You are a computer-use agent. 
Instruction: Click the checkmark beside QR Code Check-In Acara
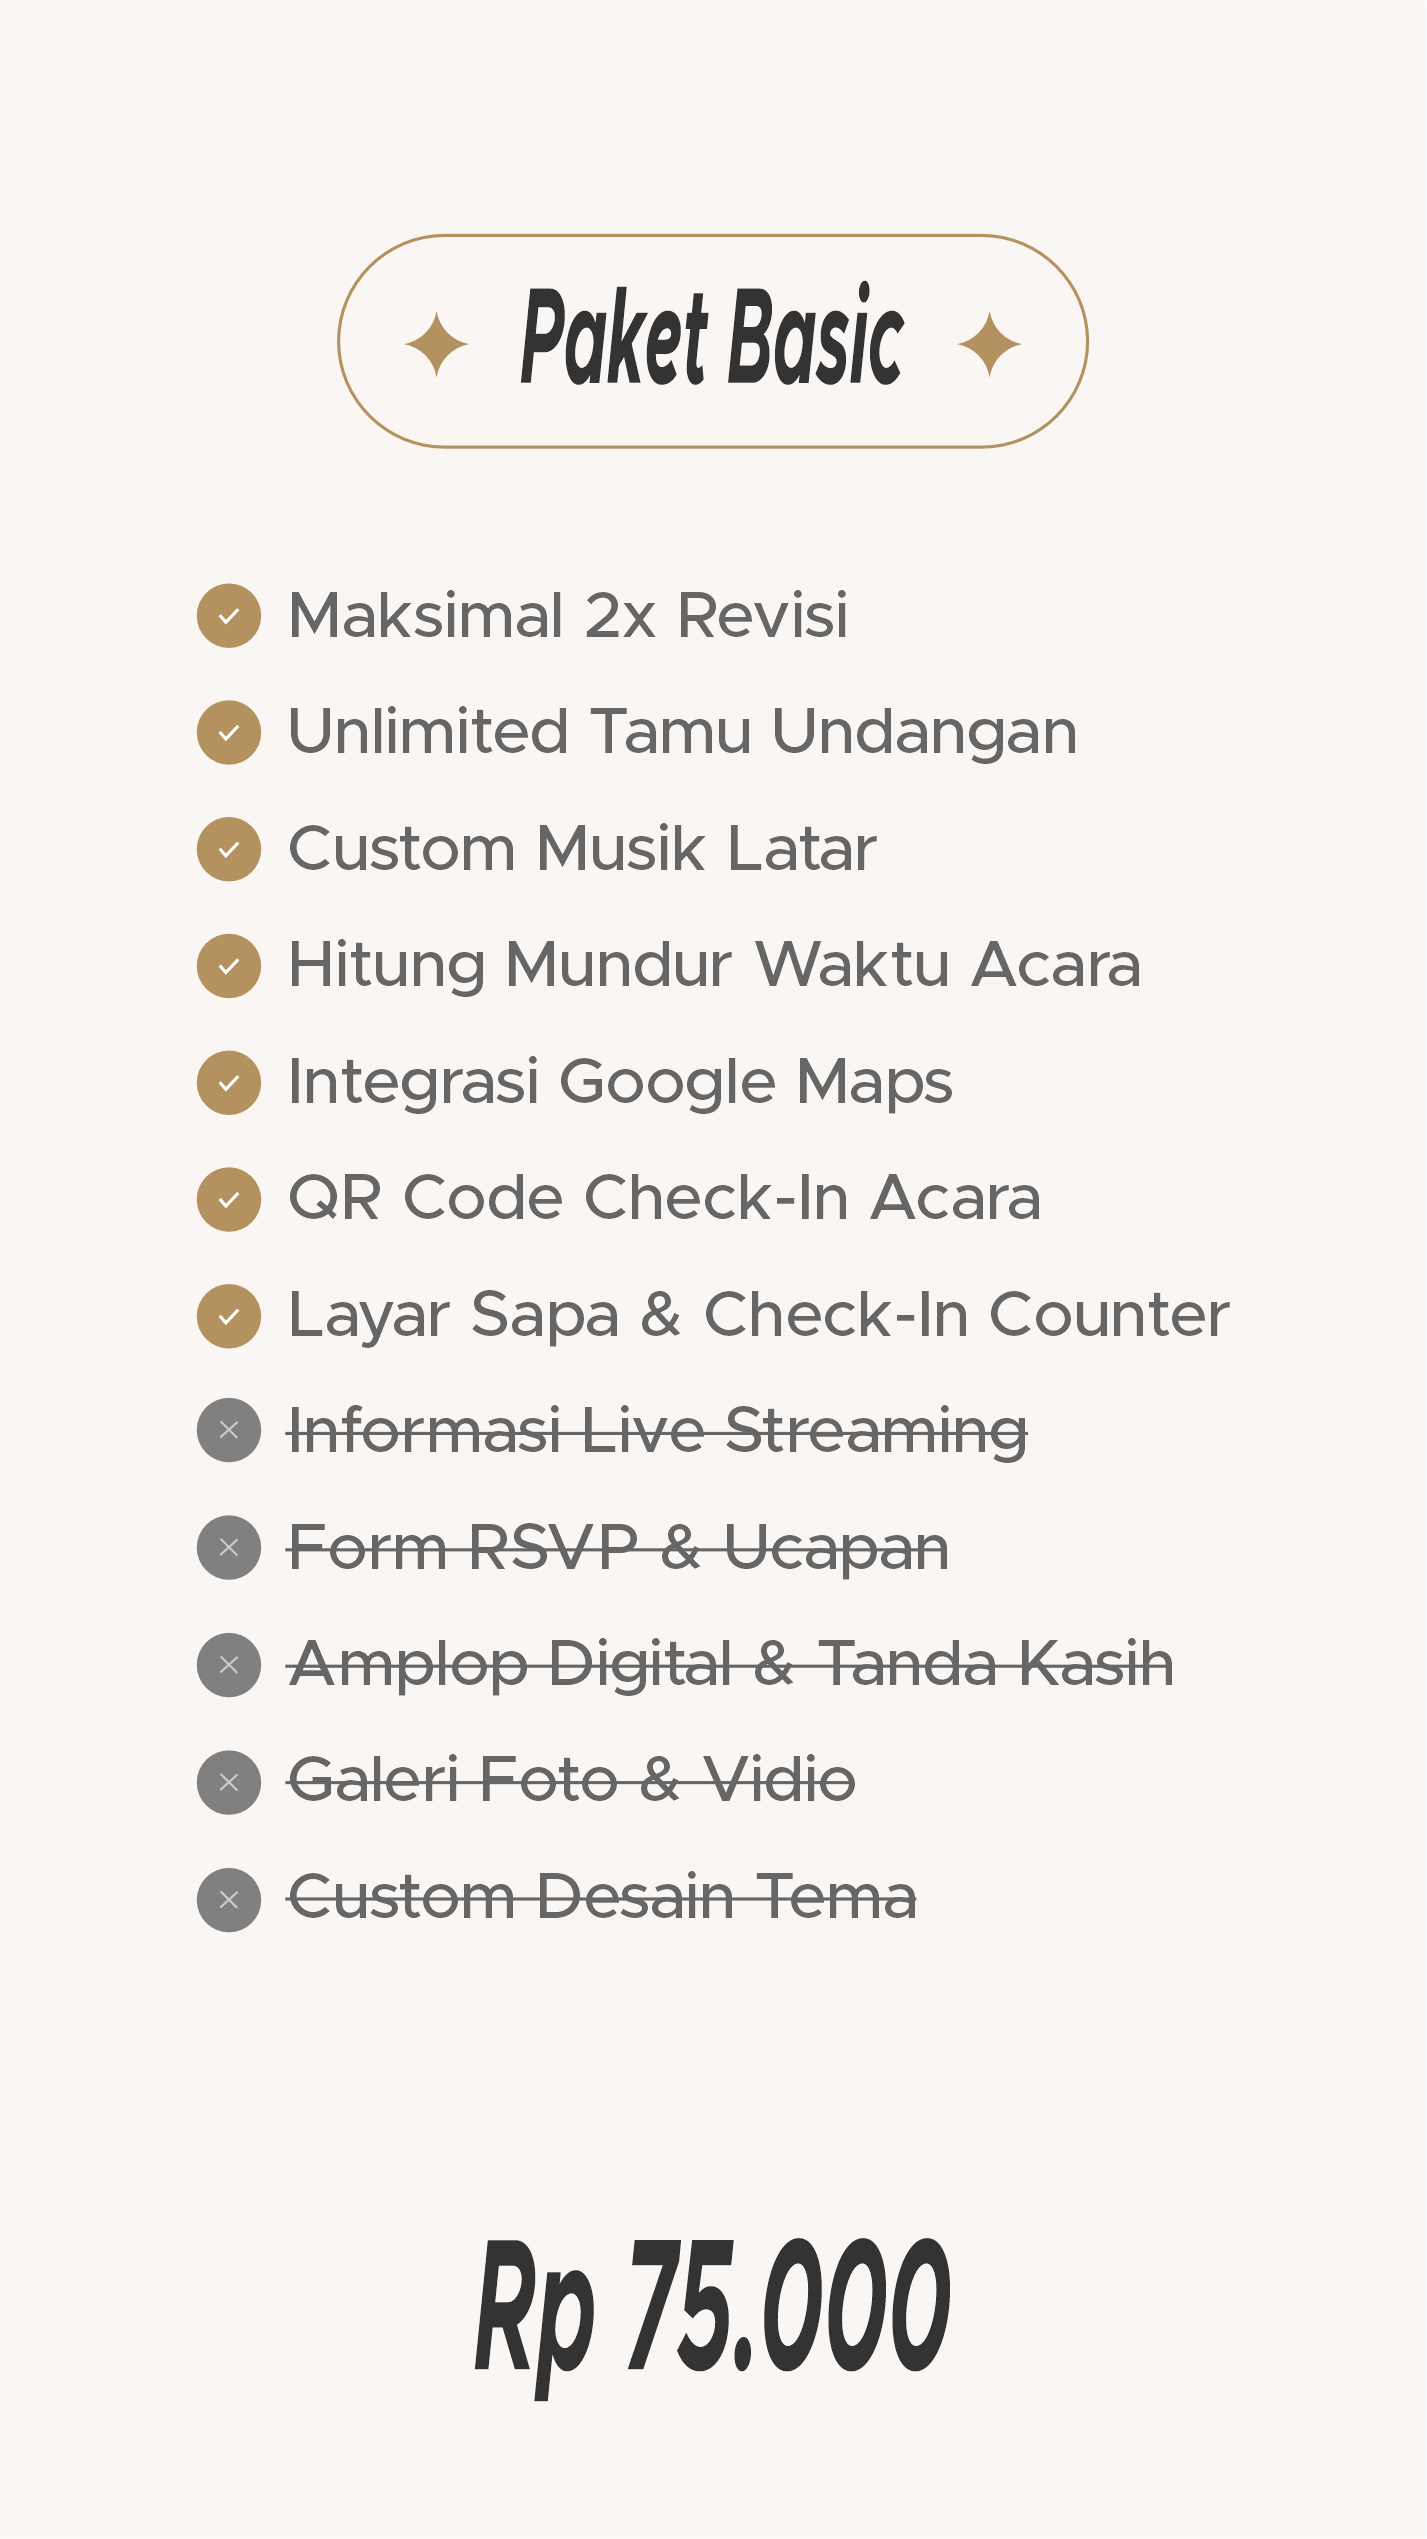pos(229,1200)
